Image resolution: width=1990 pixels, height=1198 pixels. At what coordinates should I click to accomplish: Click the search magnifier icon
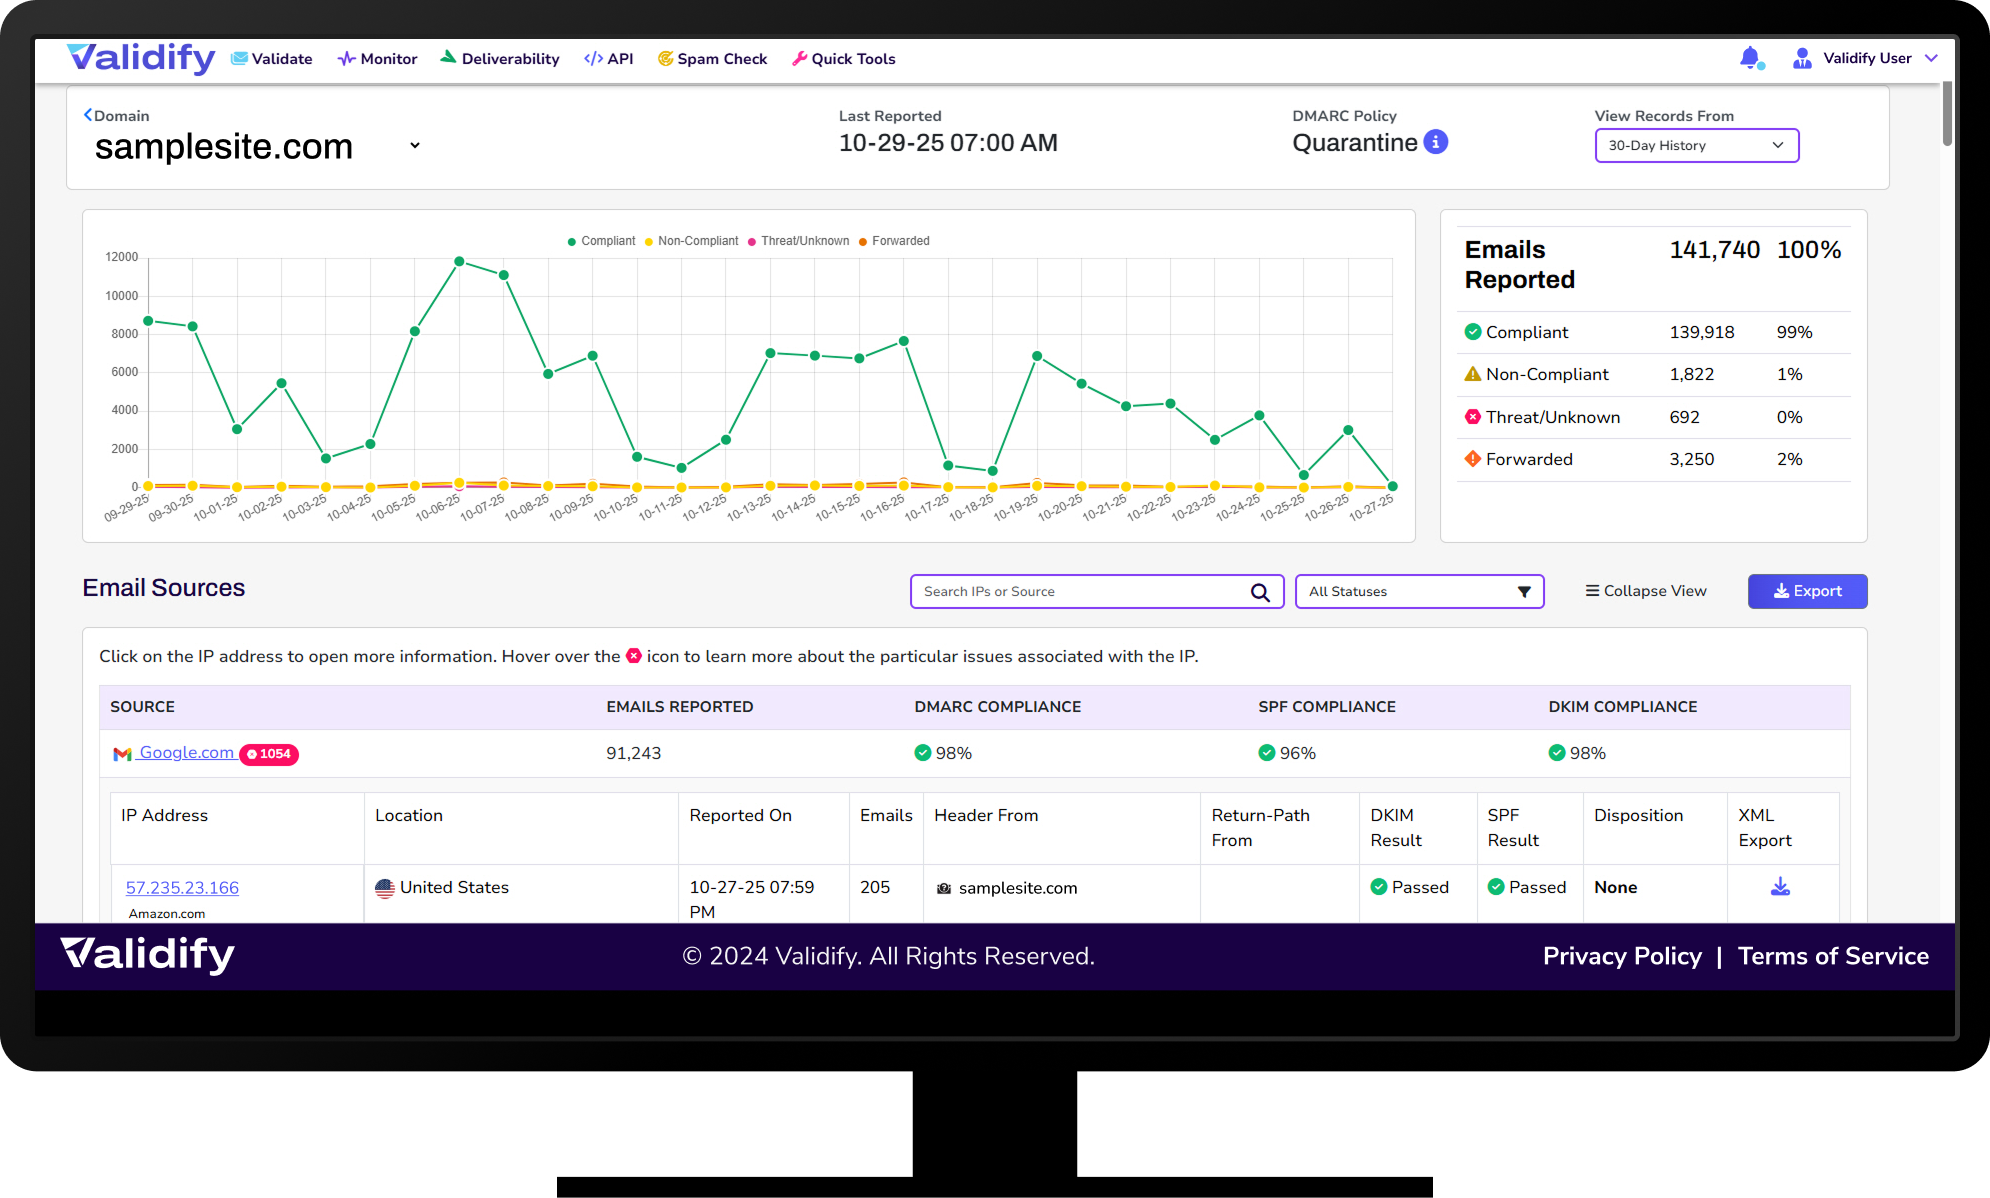[1260, 592]
